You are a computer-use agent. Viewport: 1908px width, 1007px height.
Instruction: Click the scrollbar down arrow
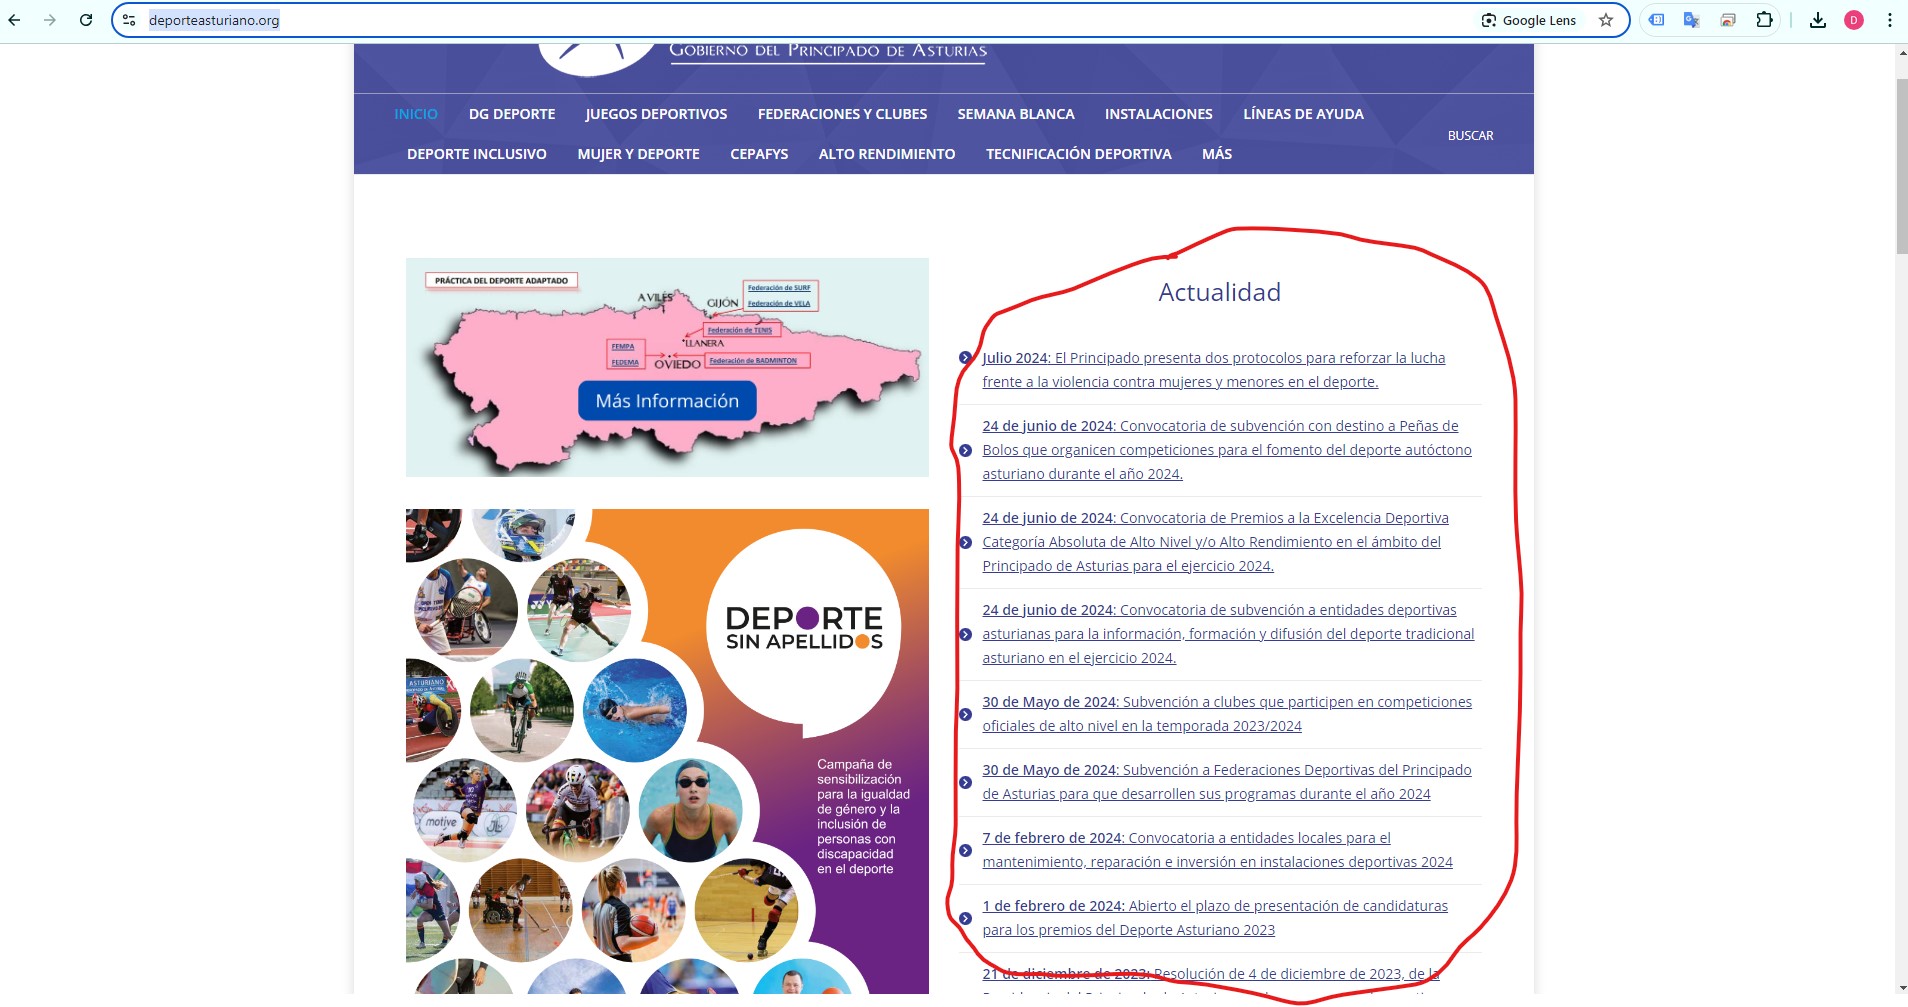click(1901, 987)
